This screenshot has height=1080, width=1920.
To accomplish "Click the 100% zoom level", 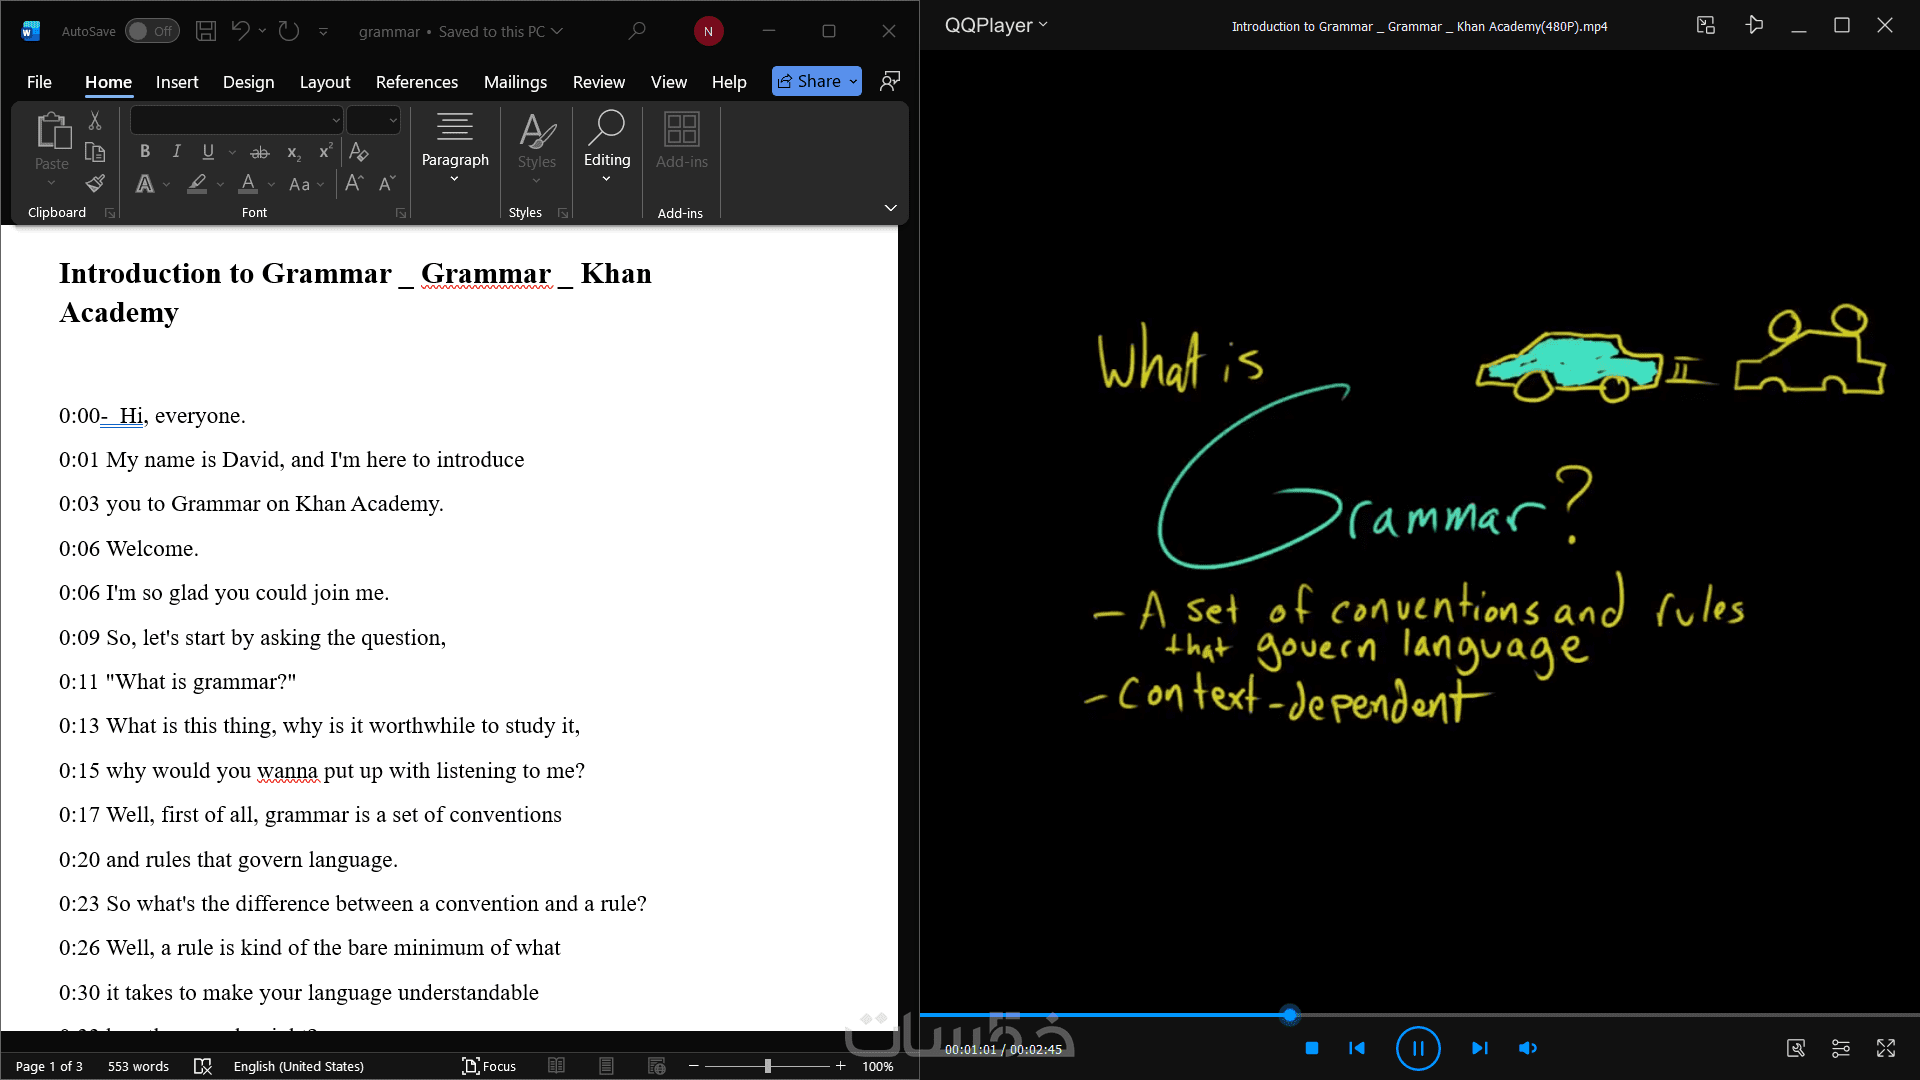I will pyautogui.click(x=877, y=1066).
